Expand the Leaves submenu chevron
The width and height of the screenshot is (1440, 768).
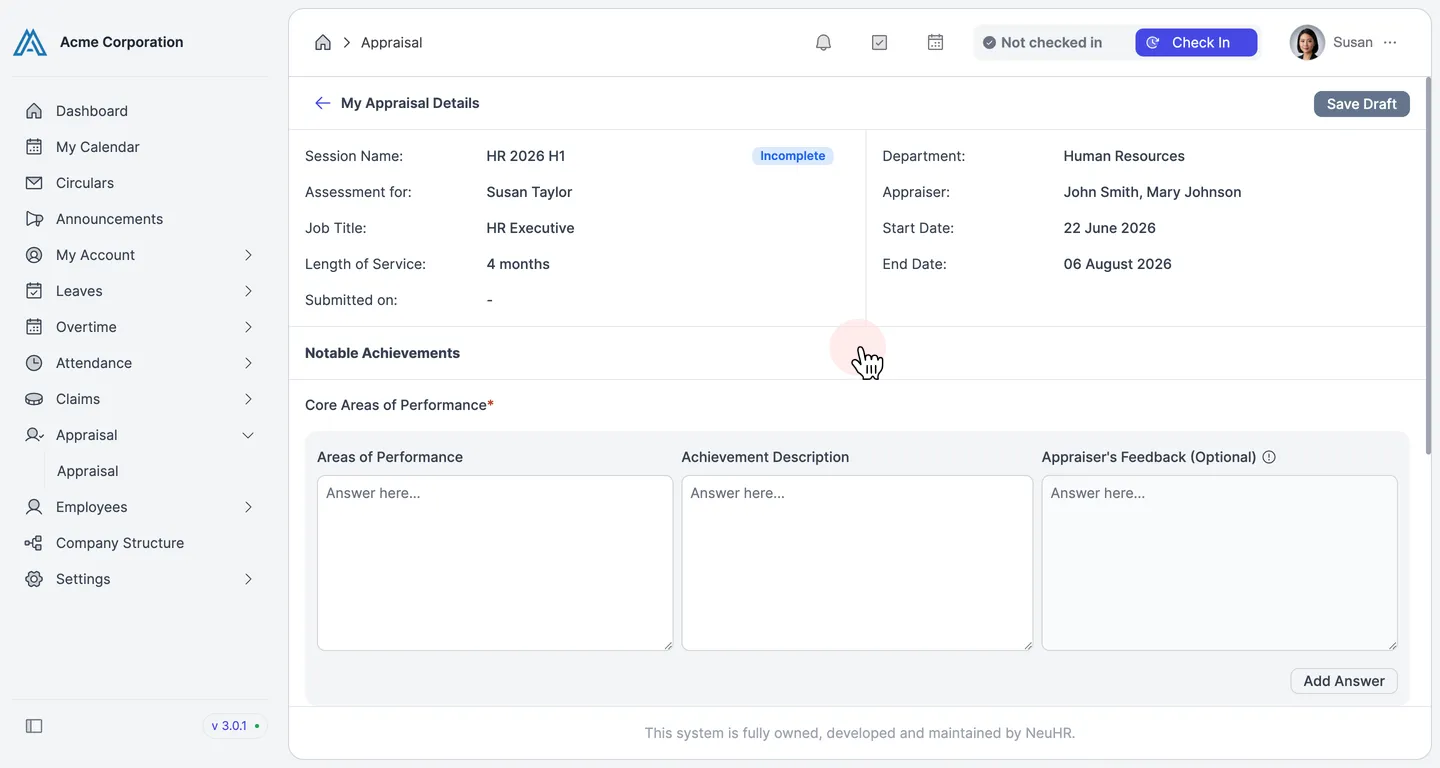pos(248,291)
